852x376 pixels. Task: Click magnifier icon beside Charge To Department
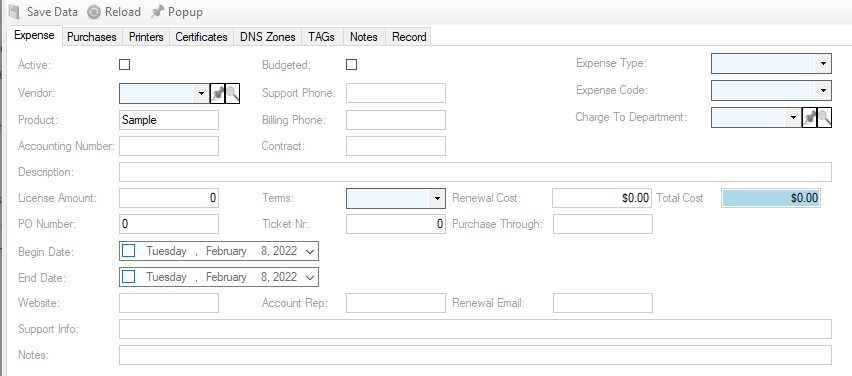[x=825, y=117]
